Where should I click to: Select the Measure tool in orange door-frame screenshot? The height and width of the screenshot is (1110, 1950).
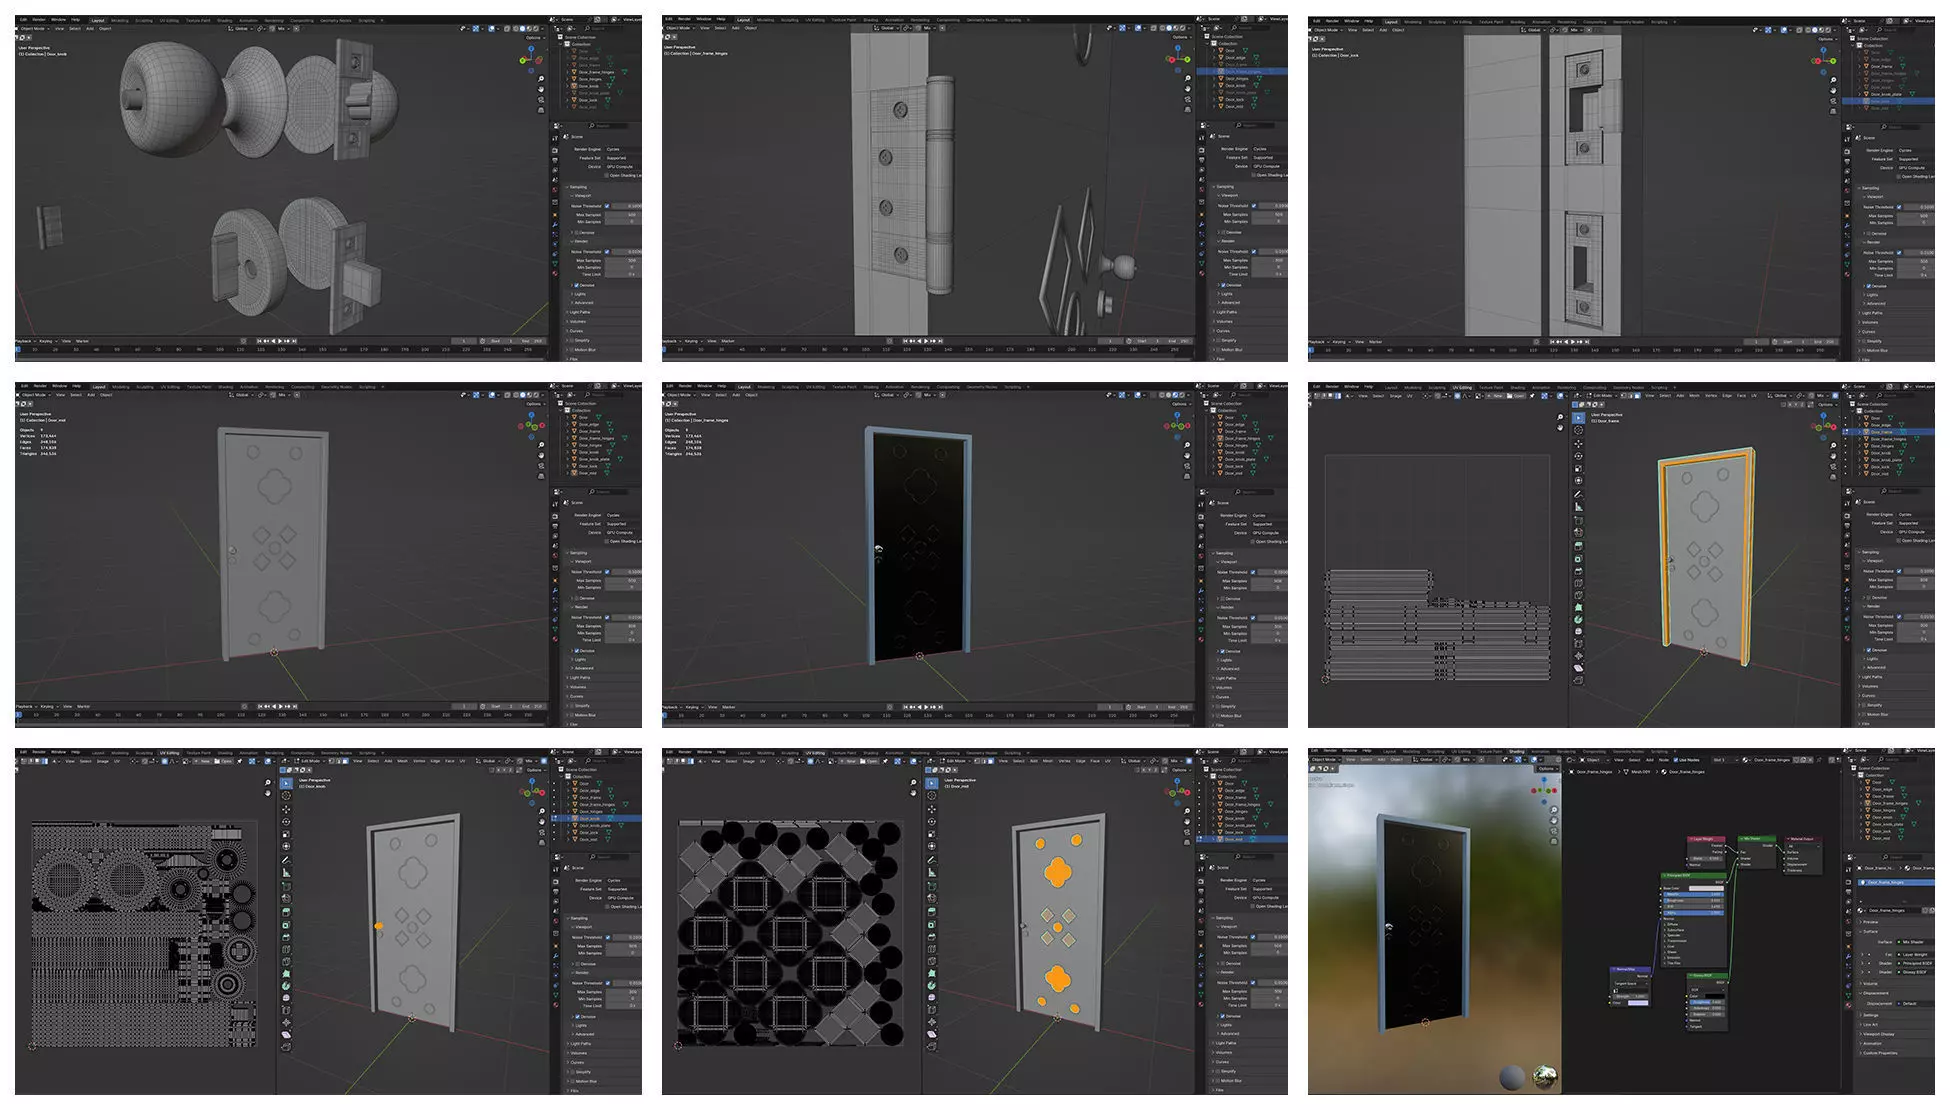click(1579, 507)
